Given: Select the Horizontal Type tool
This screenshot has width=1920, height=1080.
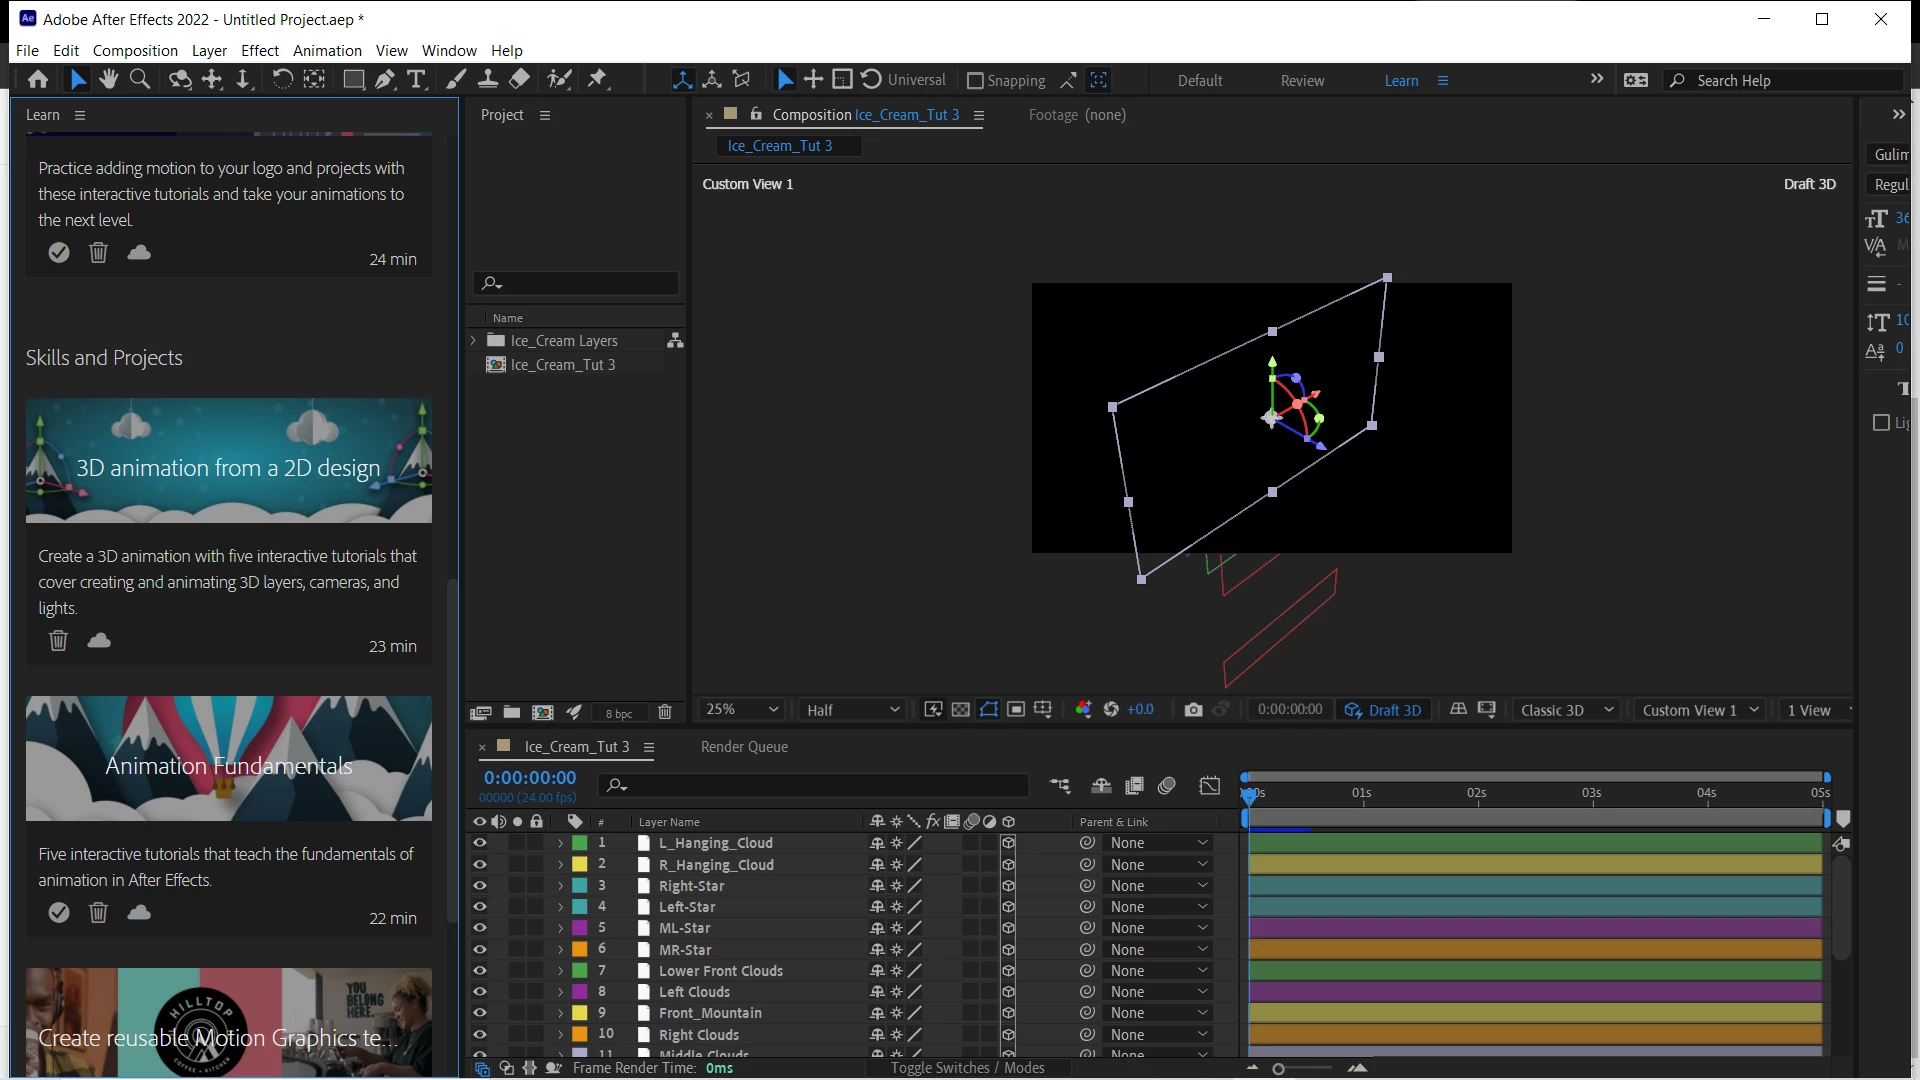Looking at the screenshot, I should (417, 80).
